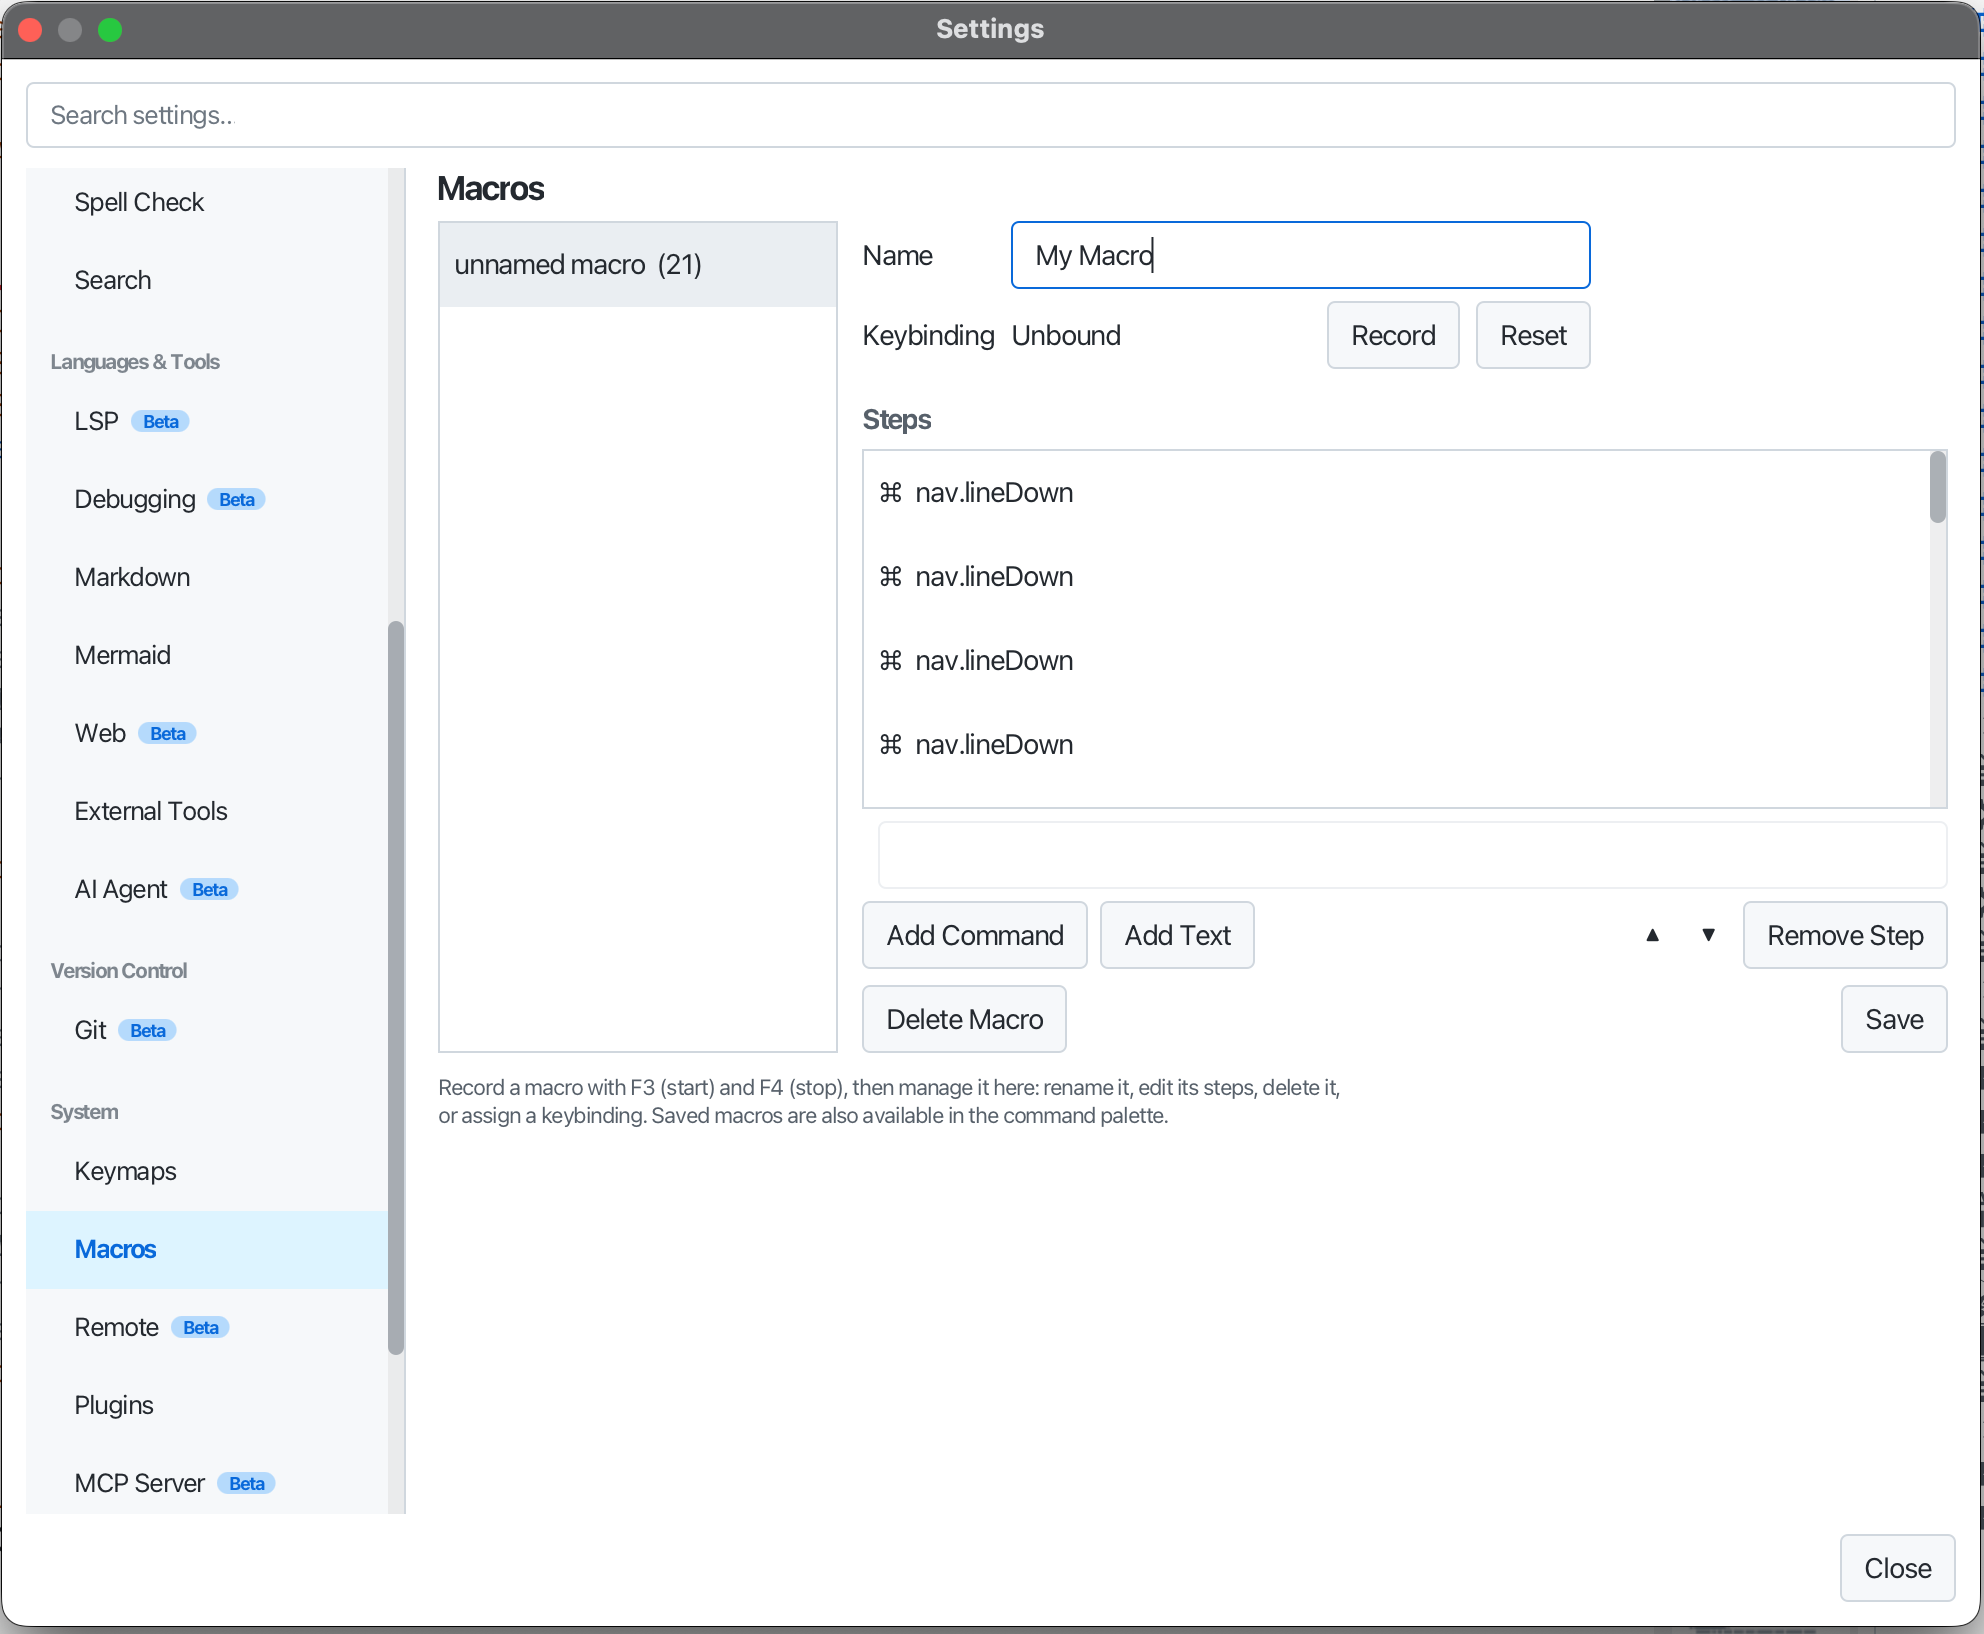Viewport: 1984px width, 1634px height.
Task: Click the Steps list scrollbar thumb
Action: (1938, 487)
